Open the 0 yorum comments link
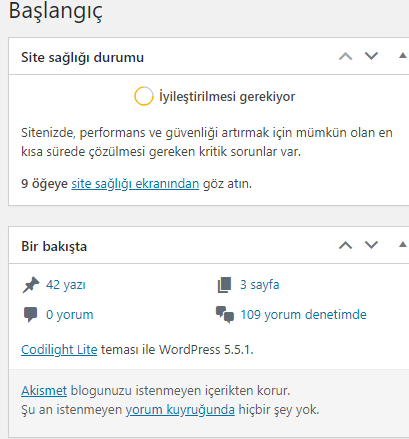 tap(70, 315)
